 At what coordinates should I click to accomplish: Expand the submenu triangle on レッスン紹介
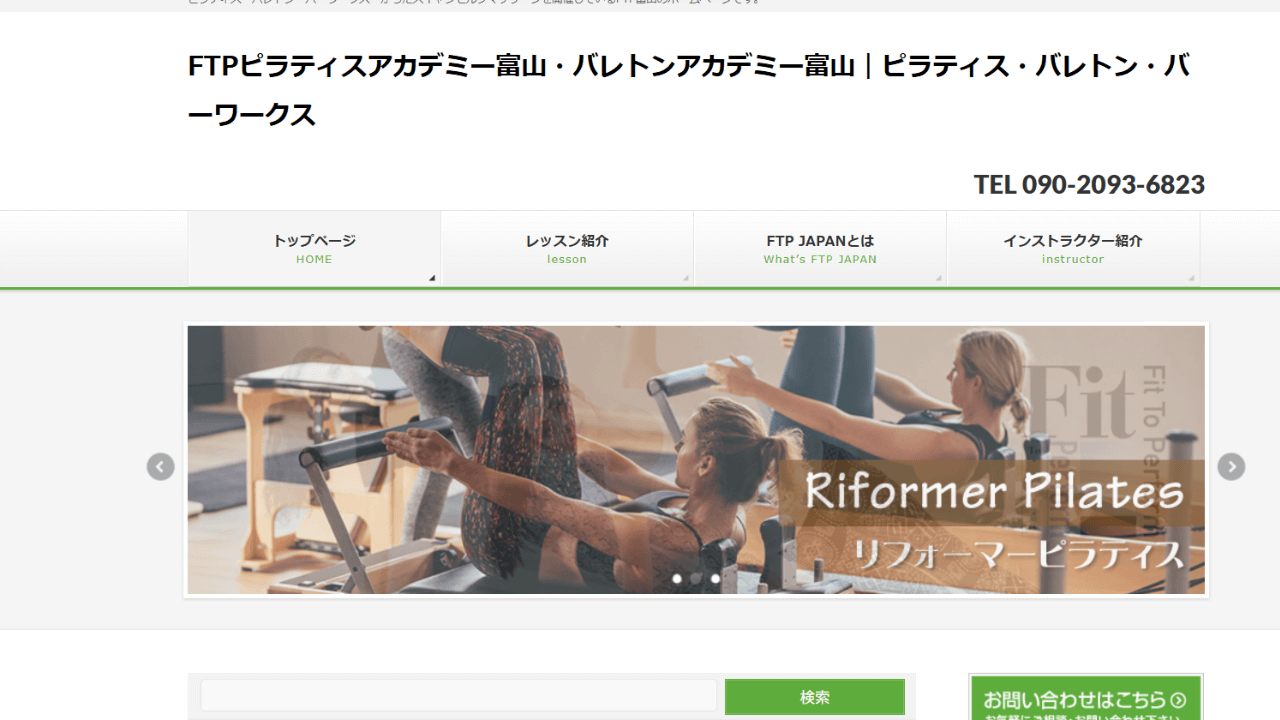[x=685, y=278]
